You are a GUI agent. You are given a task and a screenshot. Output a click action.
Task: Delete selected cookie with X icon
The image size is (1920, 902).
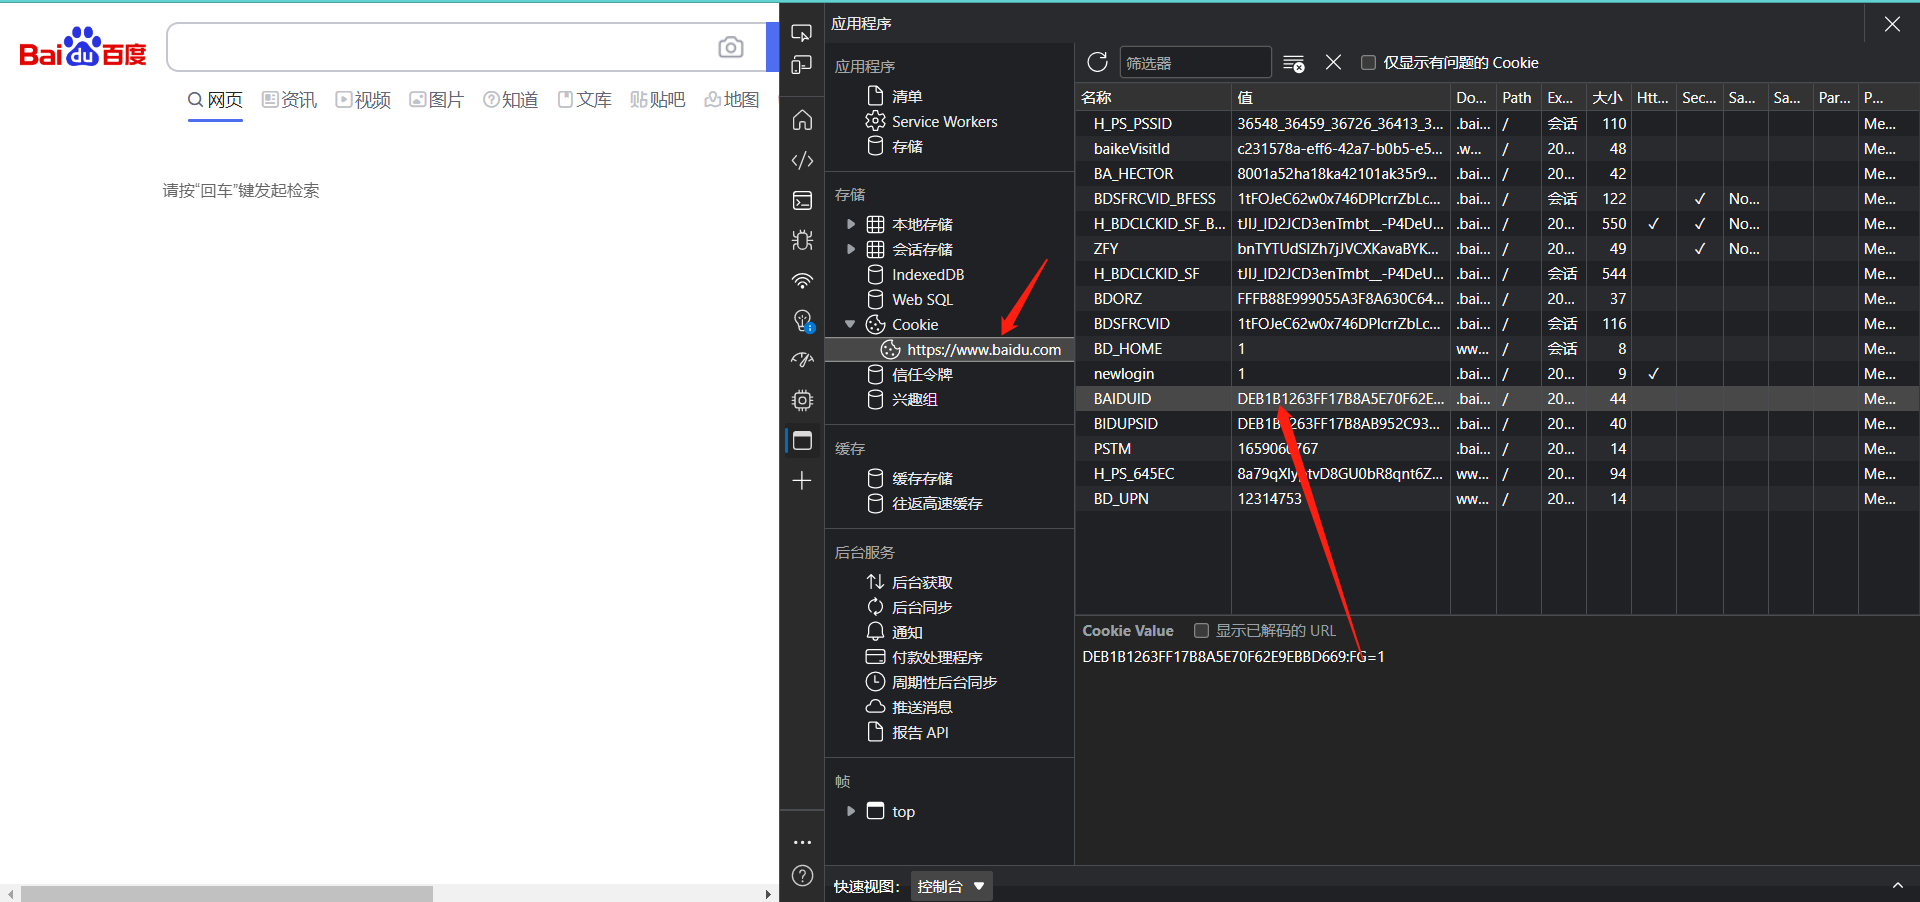coord(1333,62)
